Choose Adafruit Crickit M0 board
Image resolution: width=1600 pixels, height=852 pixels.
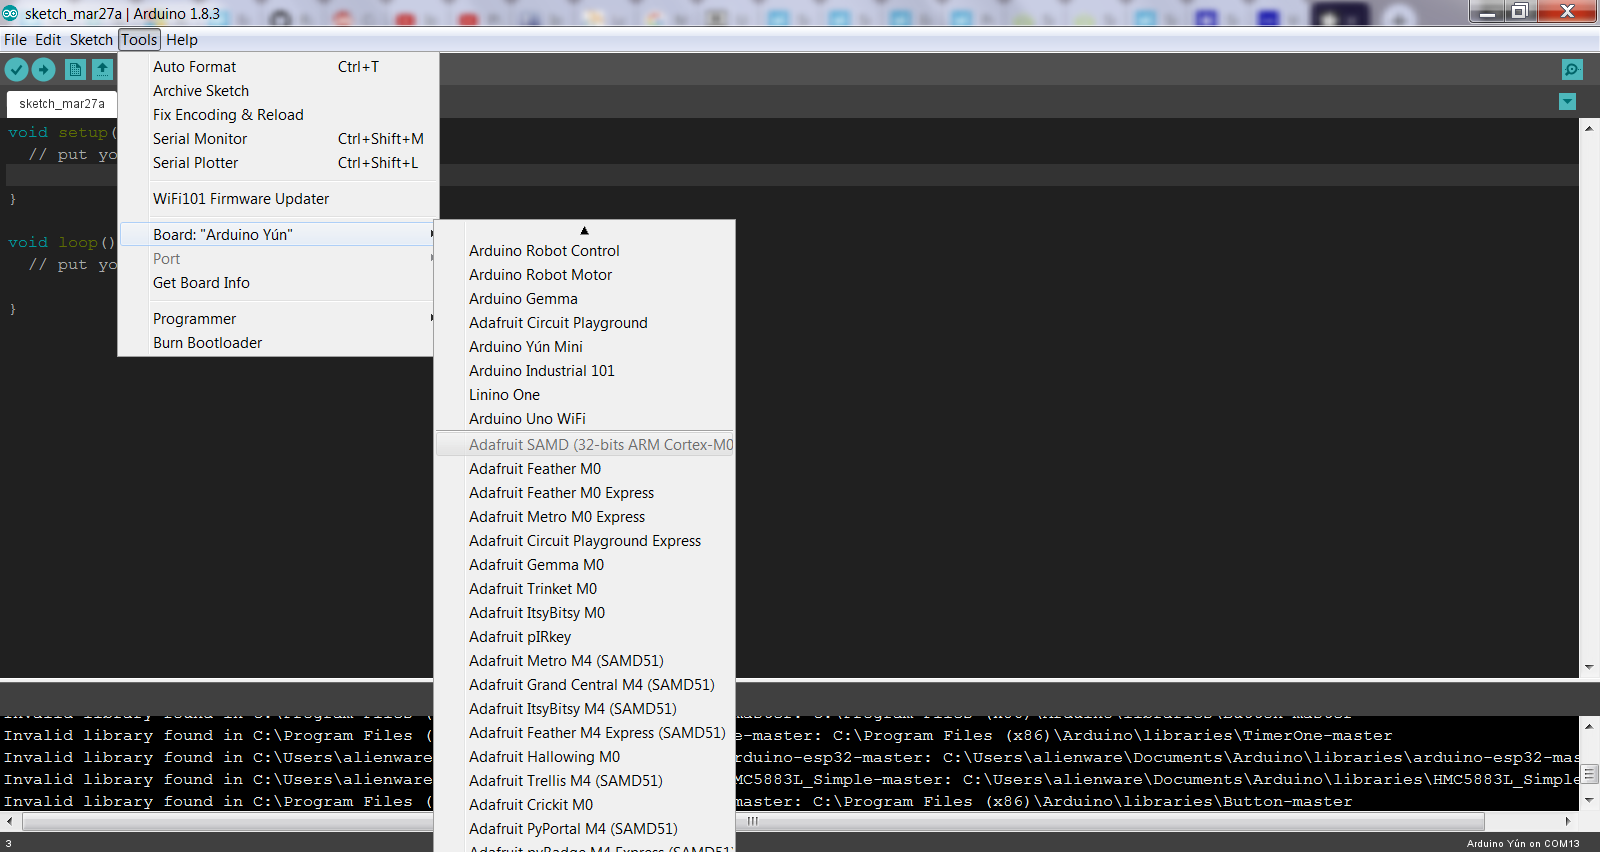[x=585, y=805]
